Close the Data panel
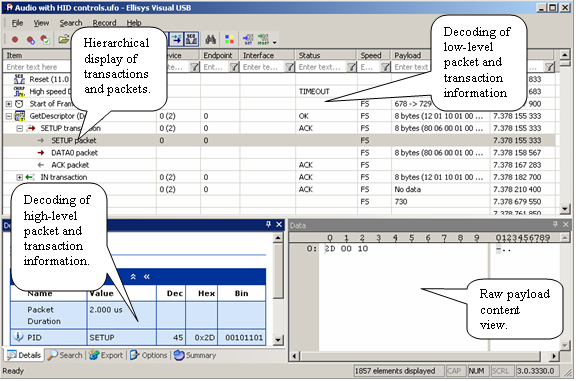The height and width of the screenshot is (381, 576). point(566,224)
